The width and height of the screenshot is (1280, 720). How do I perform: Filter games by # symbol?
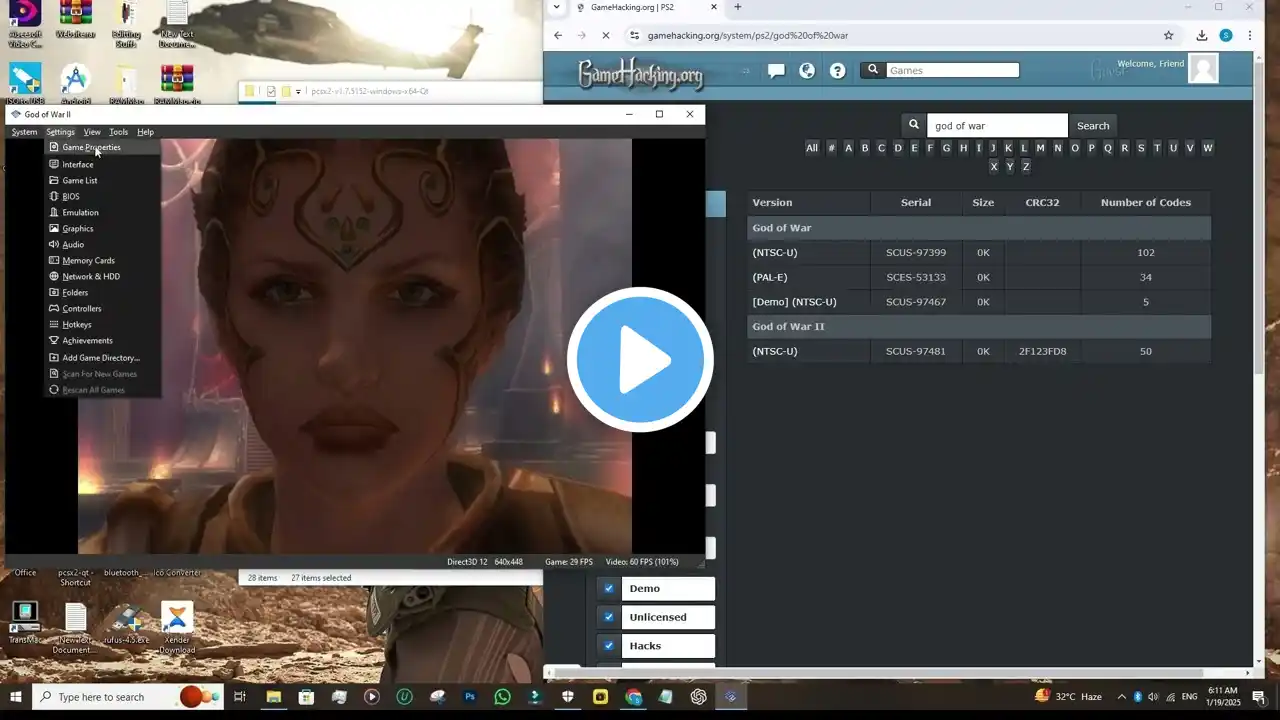coord(831,148)
